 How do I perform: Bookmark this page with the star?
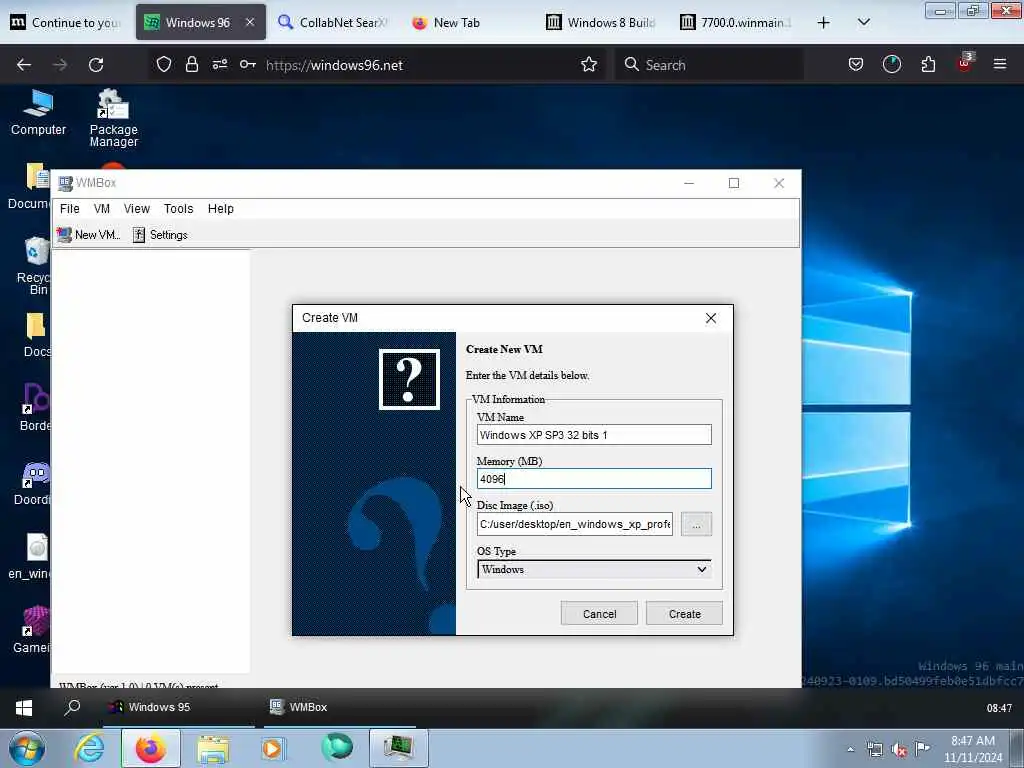588,64
